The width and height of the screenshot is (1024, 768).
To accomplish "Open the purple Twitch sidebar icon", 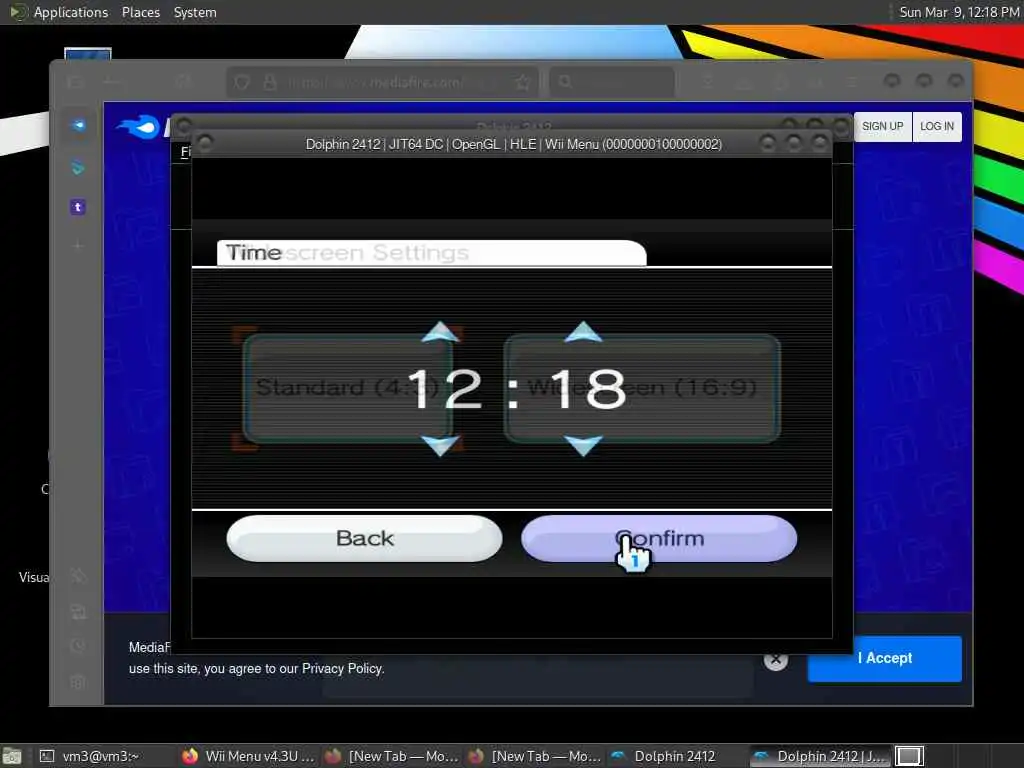I will coord(78,207).
